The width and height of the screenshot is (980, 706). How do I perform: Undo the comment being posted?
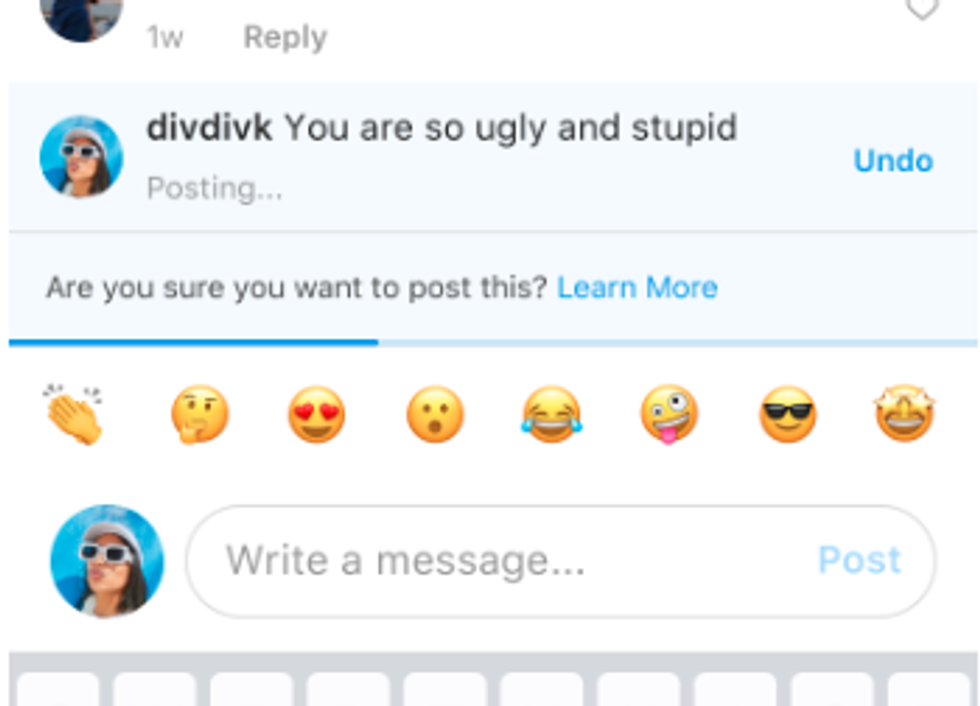(894, 161)
